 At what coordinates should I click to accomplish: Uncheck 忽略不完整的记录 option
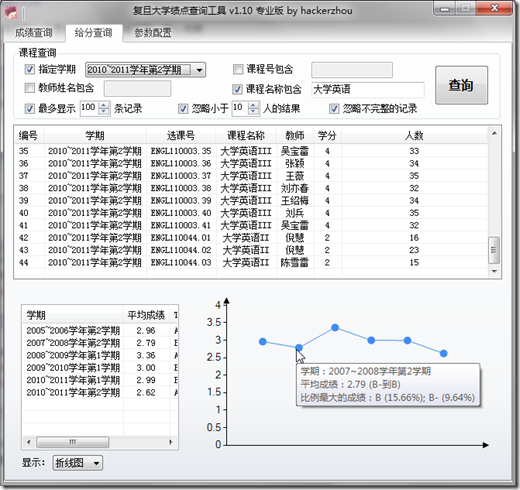pyautogui.click(x=334, y=108)
